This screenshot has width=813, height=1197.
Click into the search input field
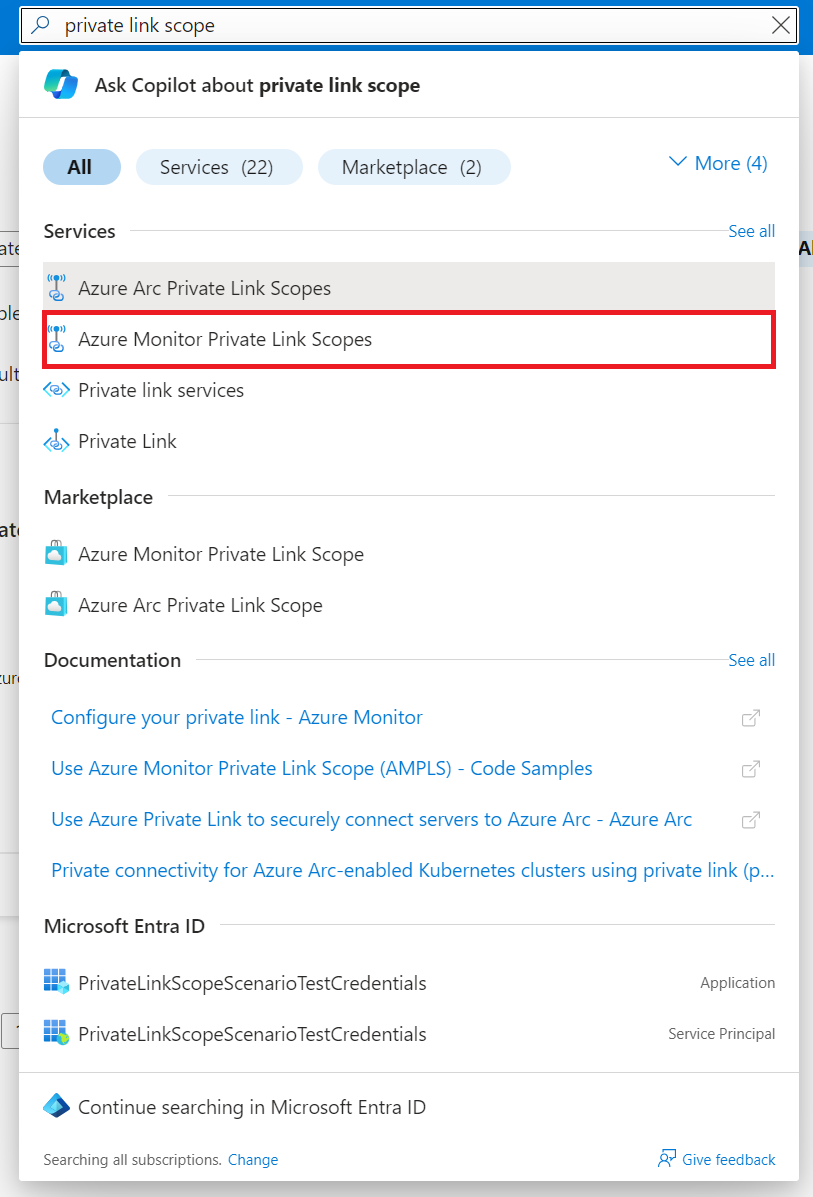click(x=400, y=26)
